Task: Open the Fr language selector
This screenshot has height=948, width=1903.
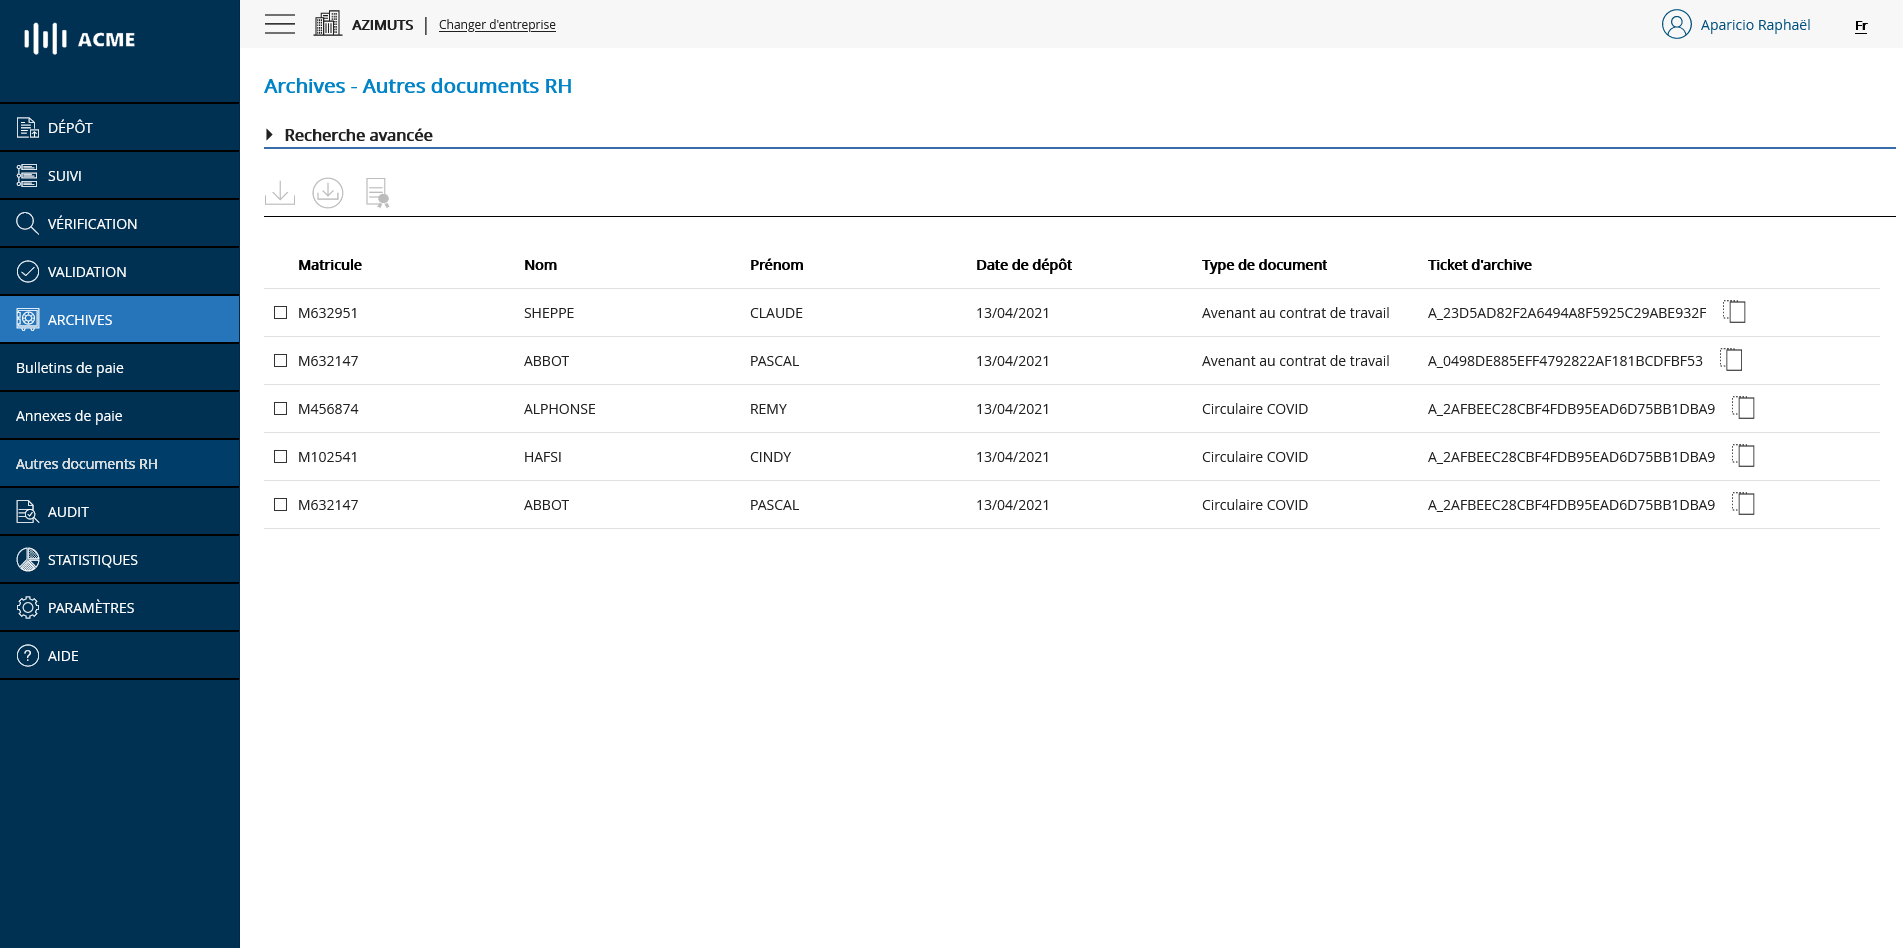Action: 1861,26
